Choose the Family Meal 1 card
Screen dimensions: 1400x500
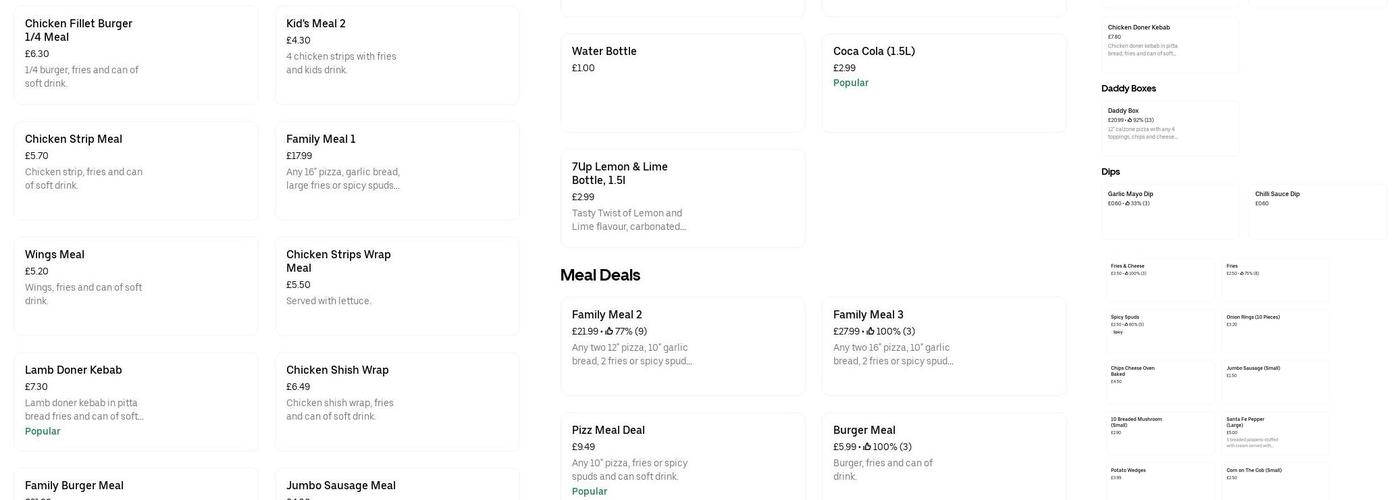(396, 170)
